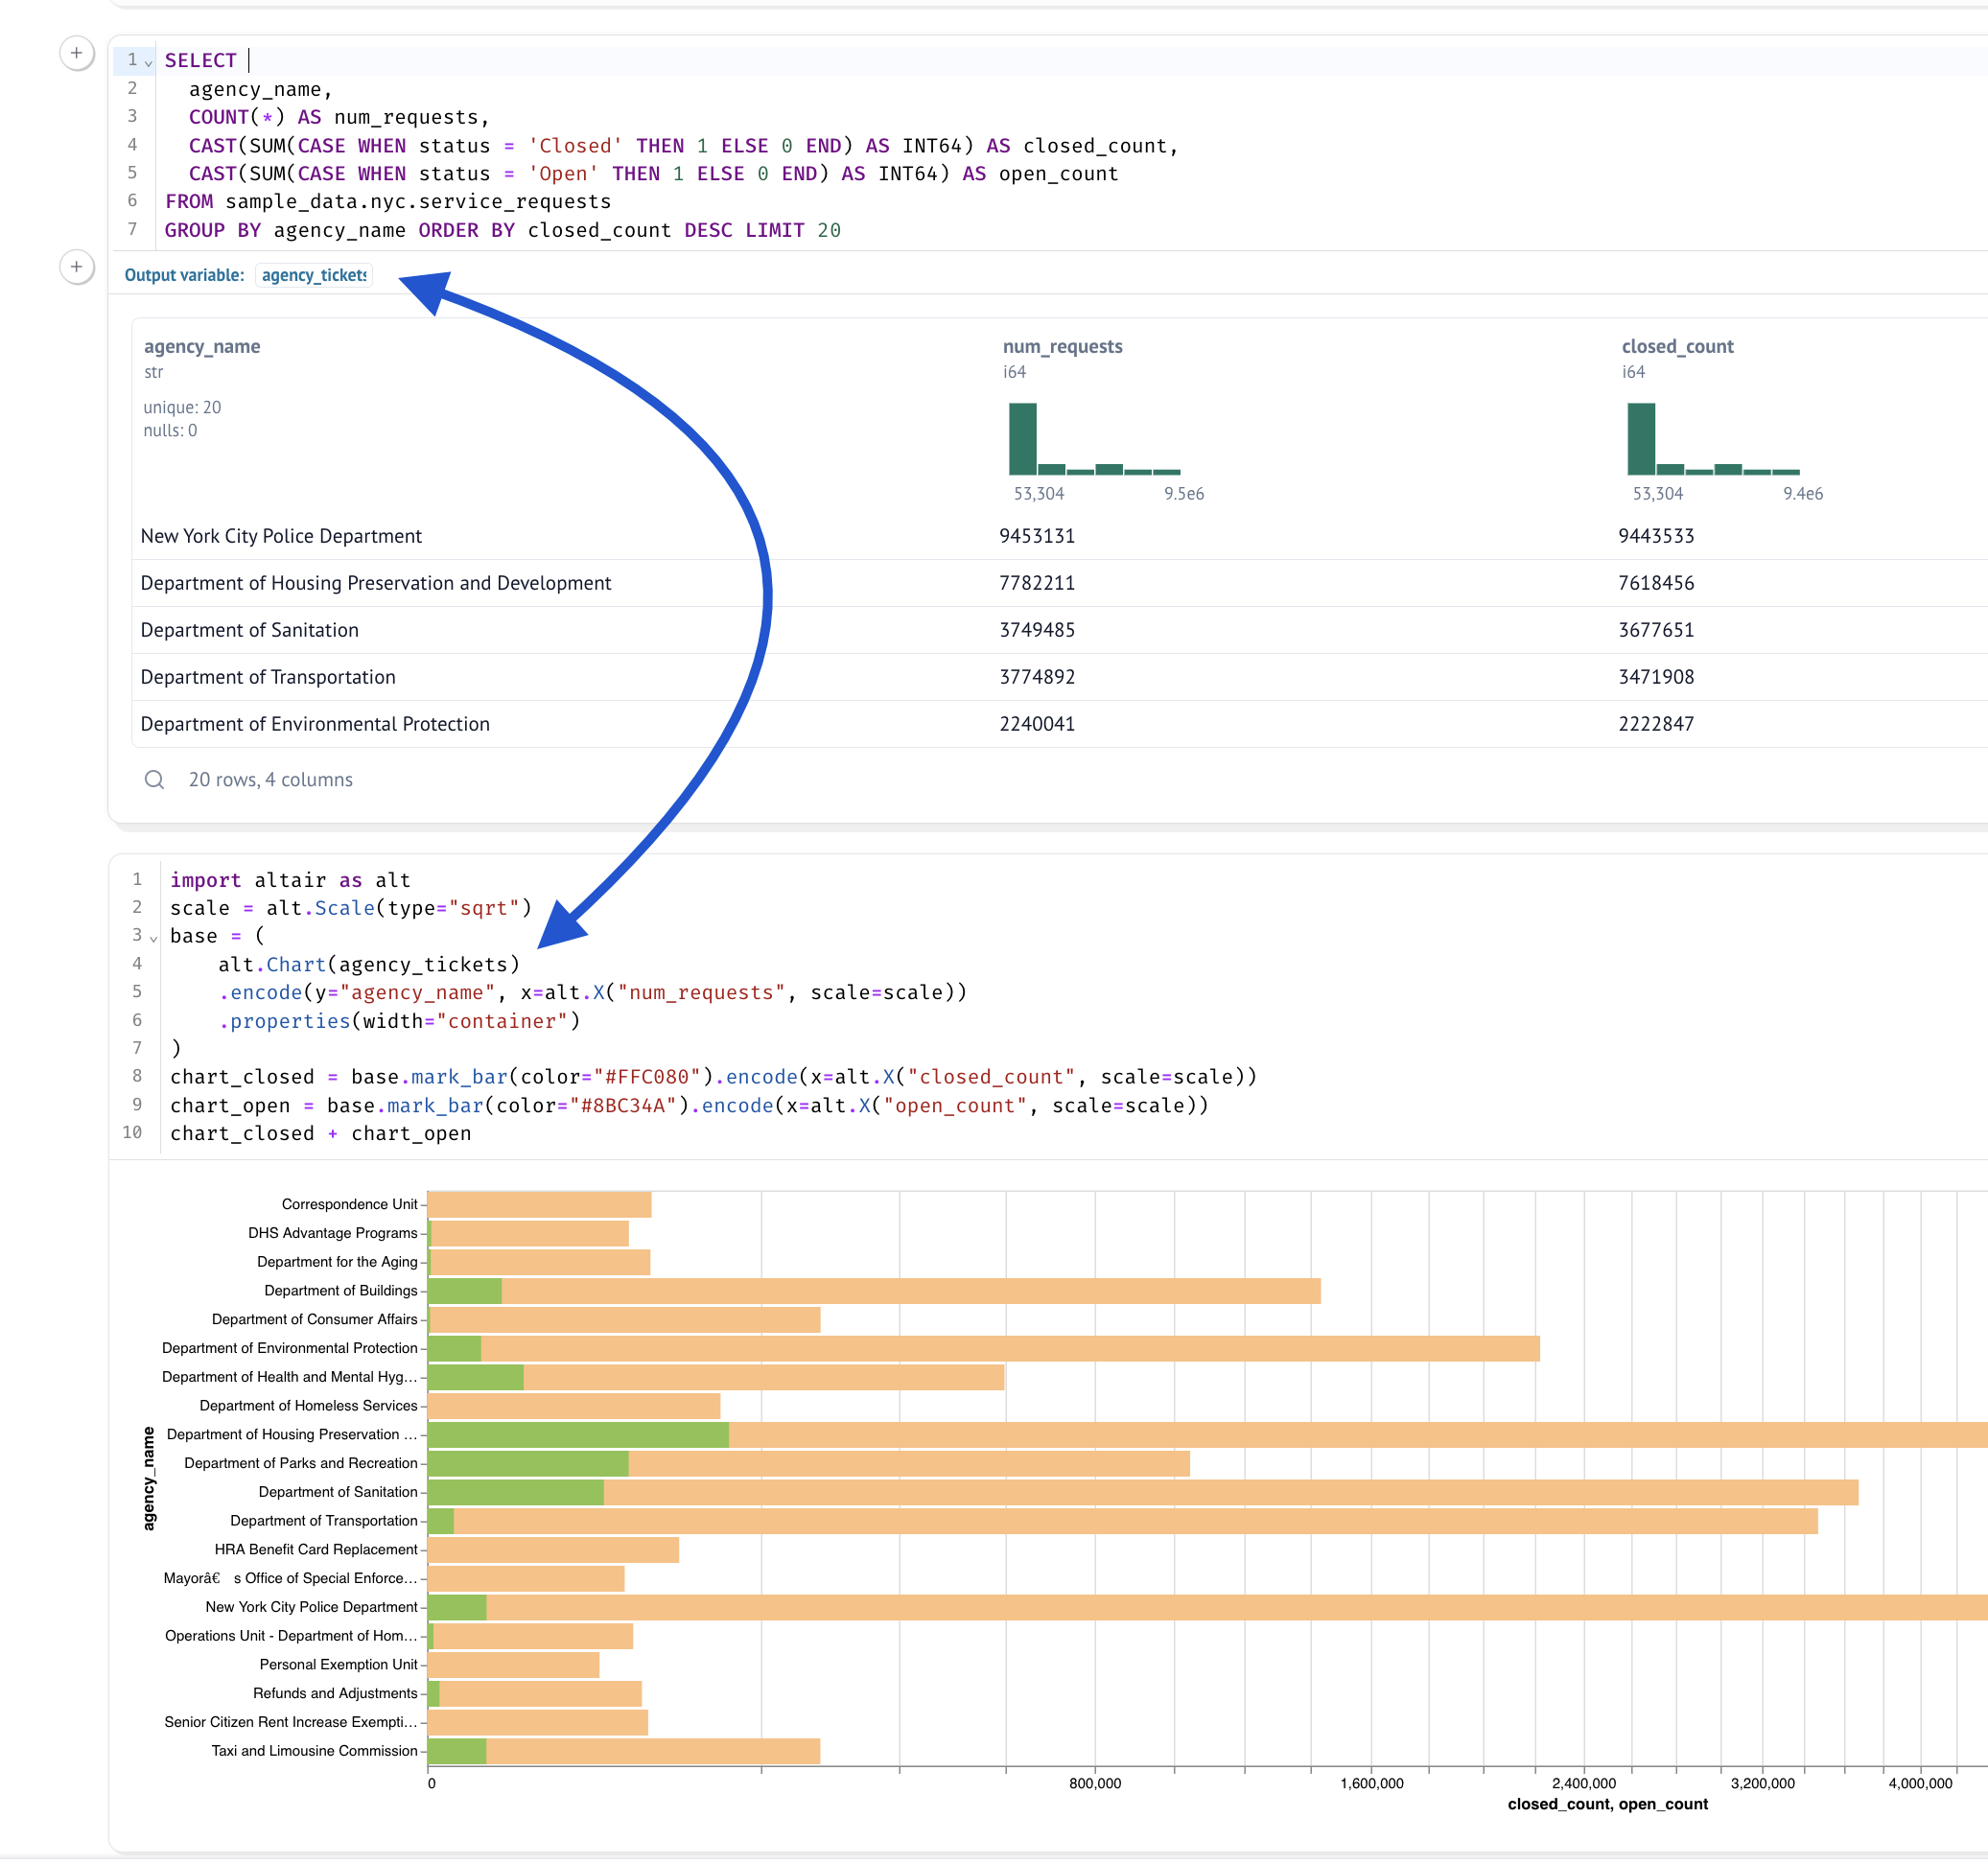Click the plus button above the SQL cell
1988x1864 pixels.
(77, 53)
